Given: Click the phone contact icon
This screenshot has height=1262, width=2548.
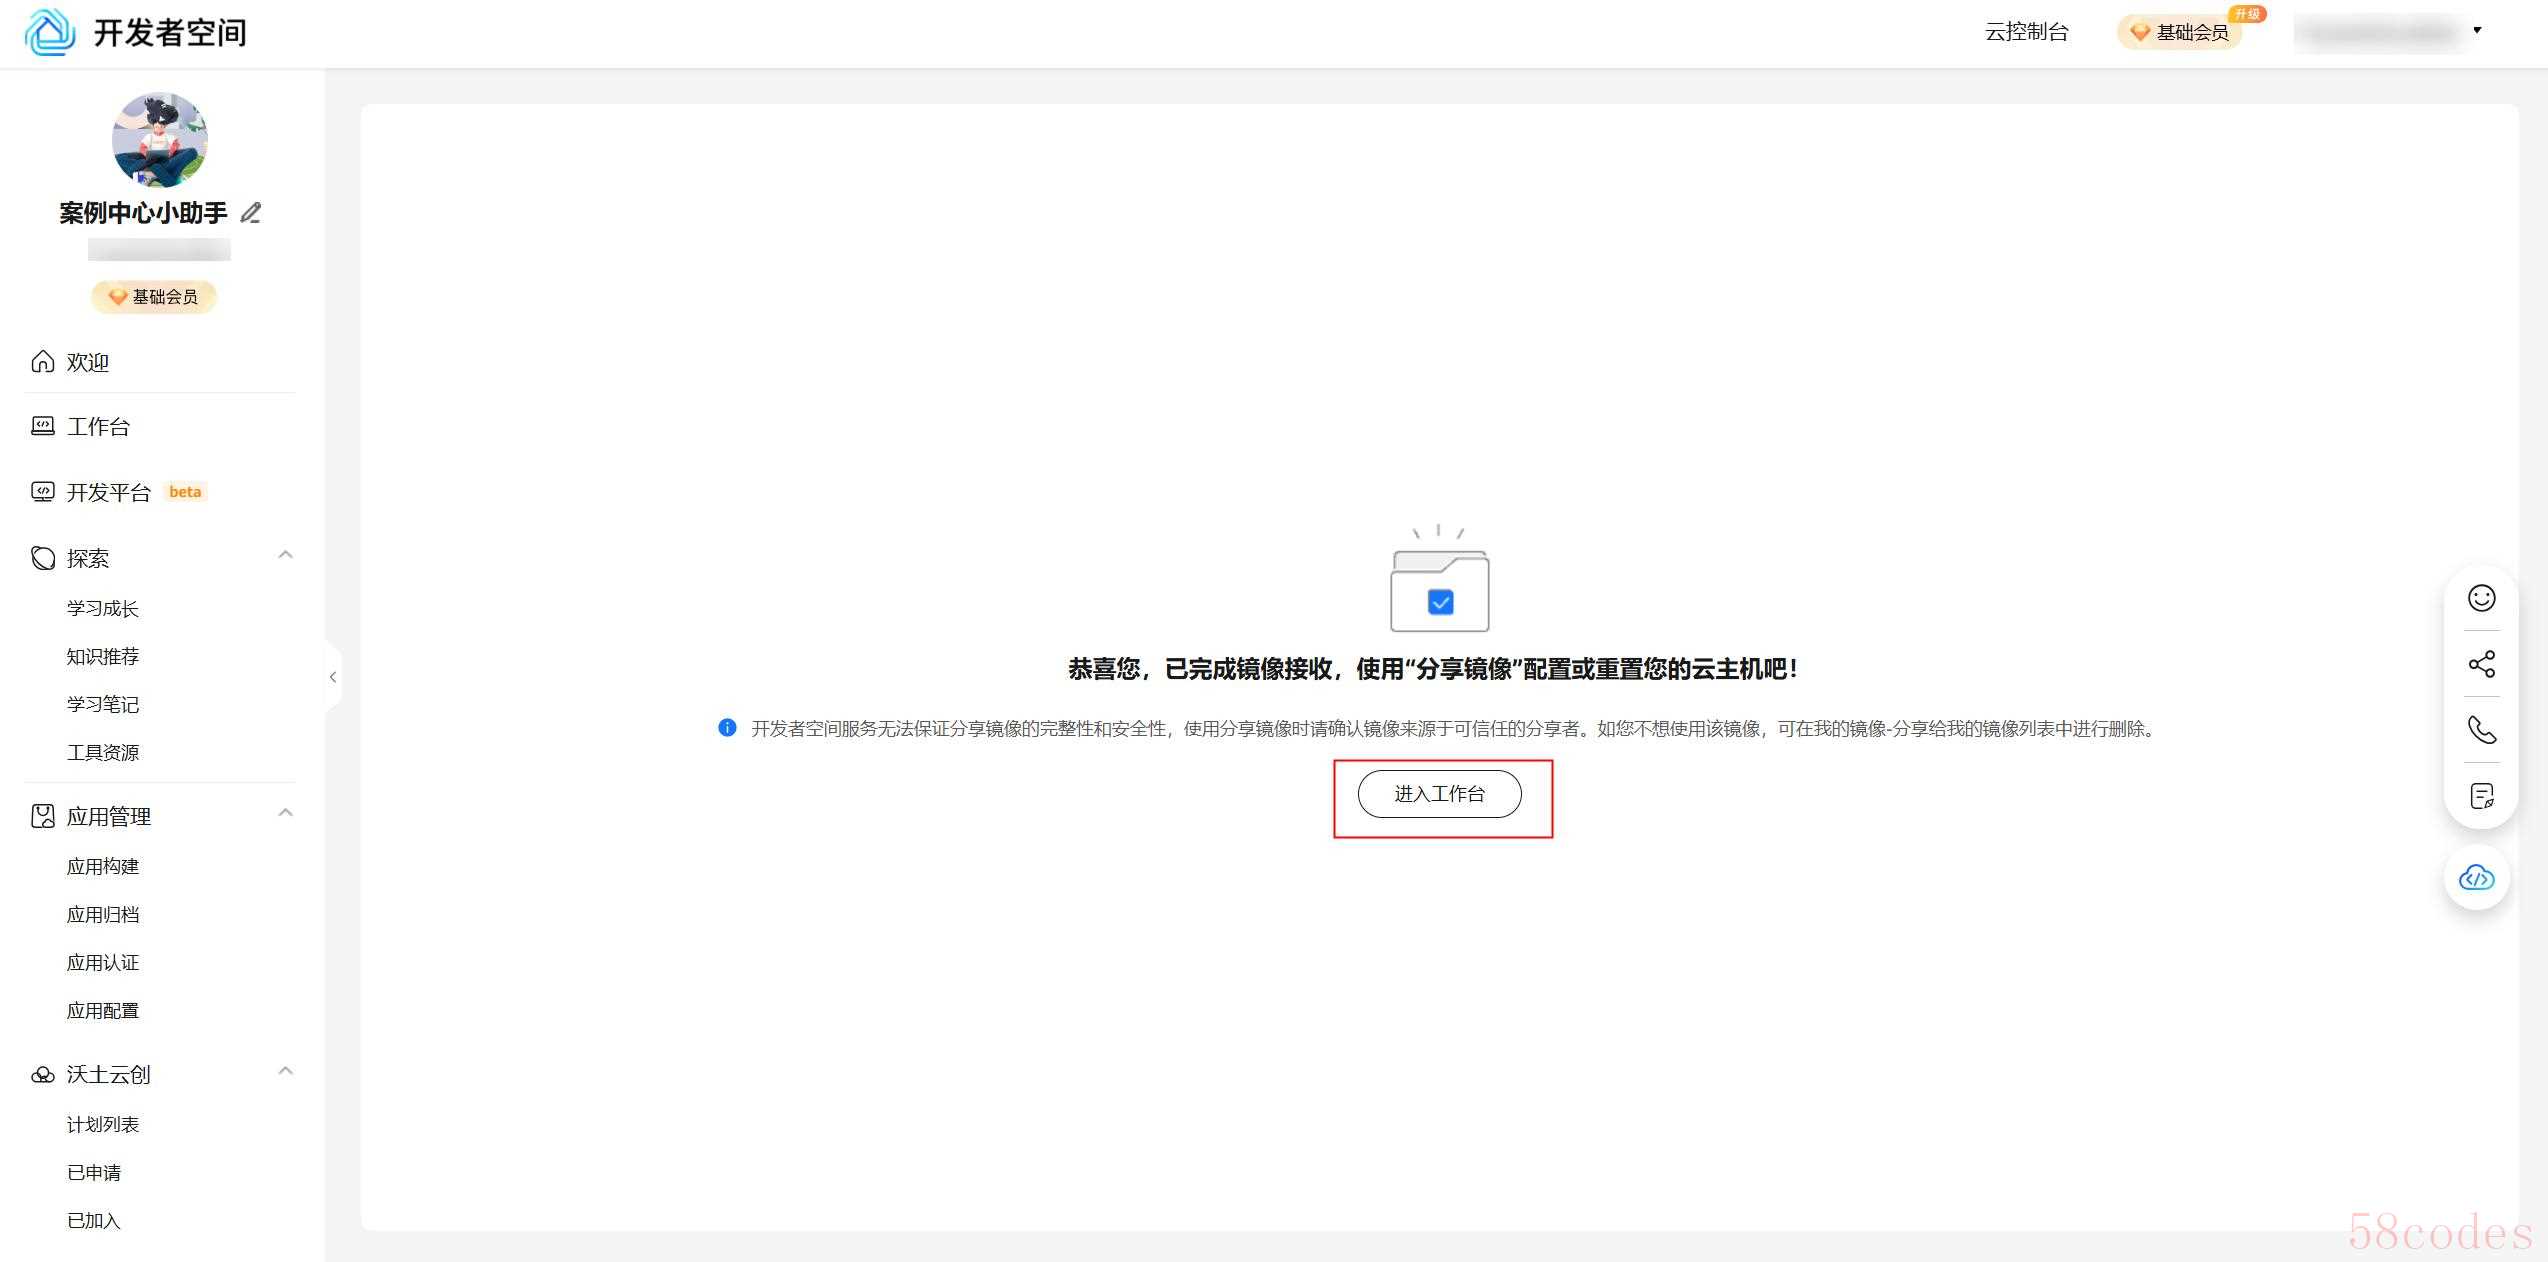Looking at the screenshot, I should click(2481, 730).
